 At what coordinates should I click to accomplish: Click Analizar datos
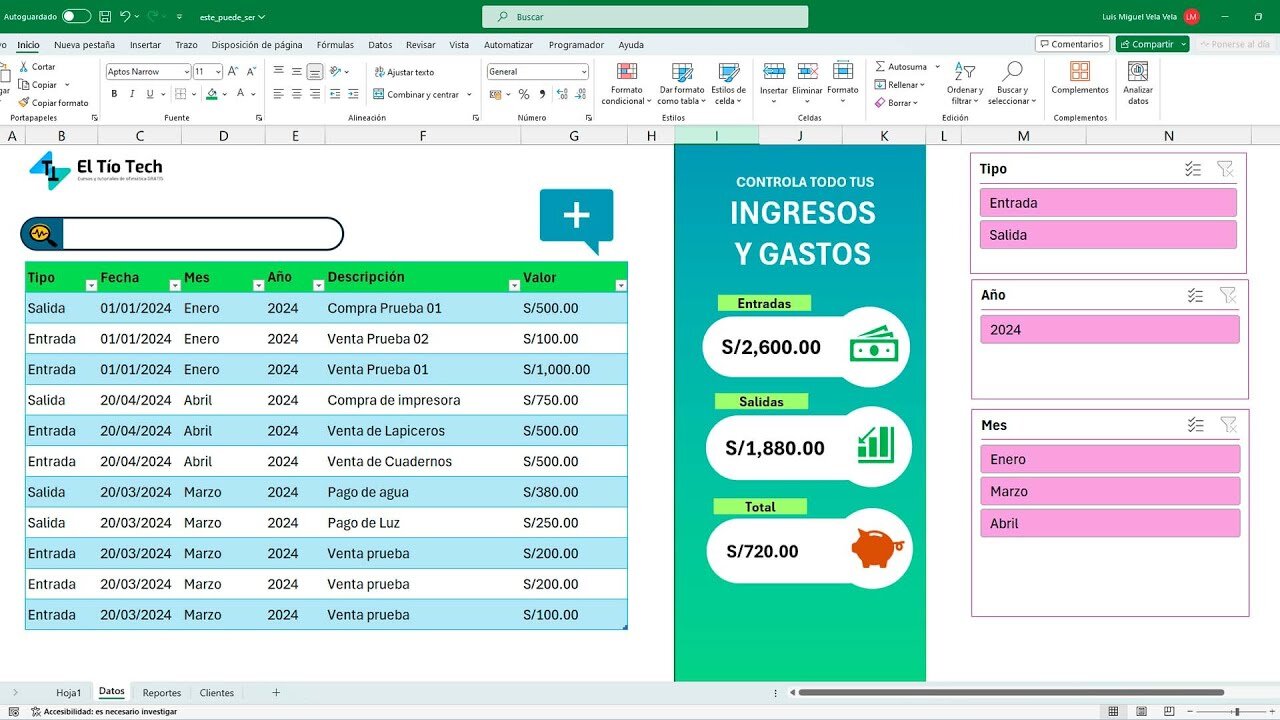(x=1138, y=83)
